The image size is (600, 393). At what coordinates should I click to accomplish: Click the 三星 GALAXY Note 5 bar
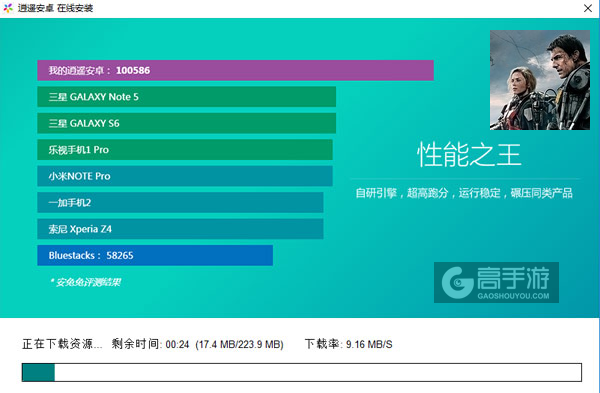(186, 97)
